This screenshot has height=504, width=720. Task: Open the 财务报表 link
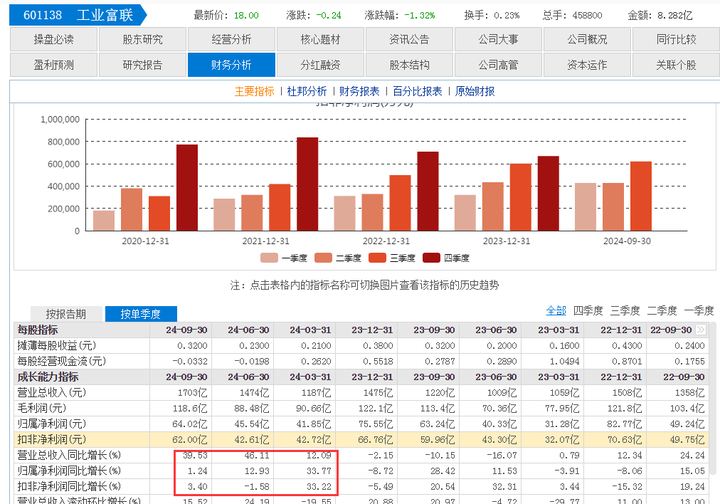pos(360,91)
